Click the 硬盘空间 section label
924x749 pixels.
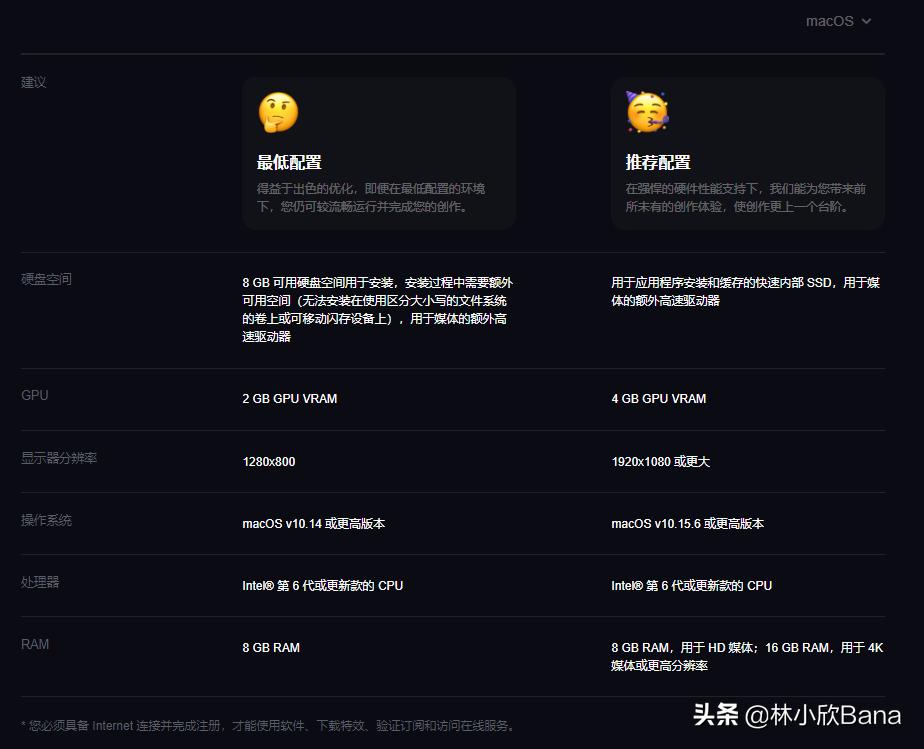click(x=46, y=278)
